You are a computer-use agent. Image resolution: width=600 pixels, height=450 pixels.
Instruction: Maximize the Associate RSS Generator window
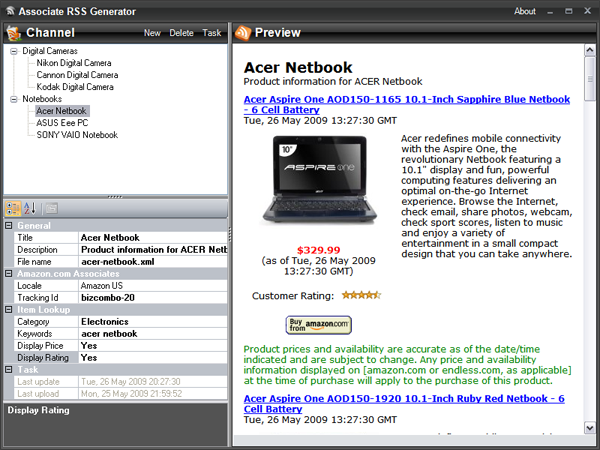pyautogui.click(x=569, y=11)
